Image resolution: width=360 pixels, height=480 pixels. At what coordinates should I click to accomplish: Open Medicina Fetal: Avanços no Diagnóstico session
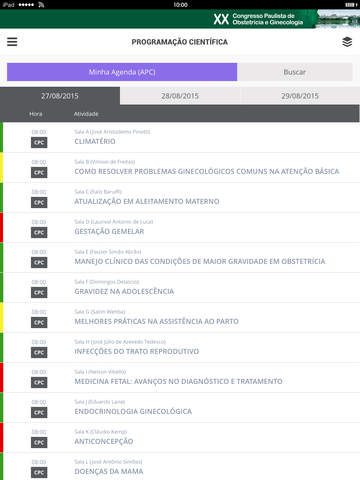coord(180,378)
